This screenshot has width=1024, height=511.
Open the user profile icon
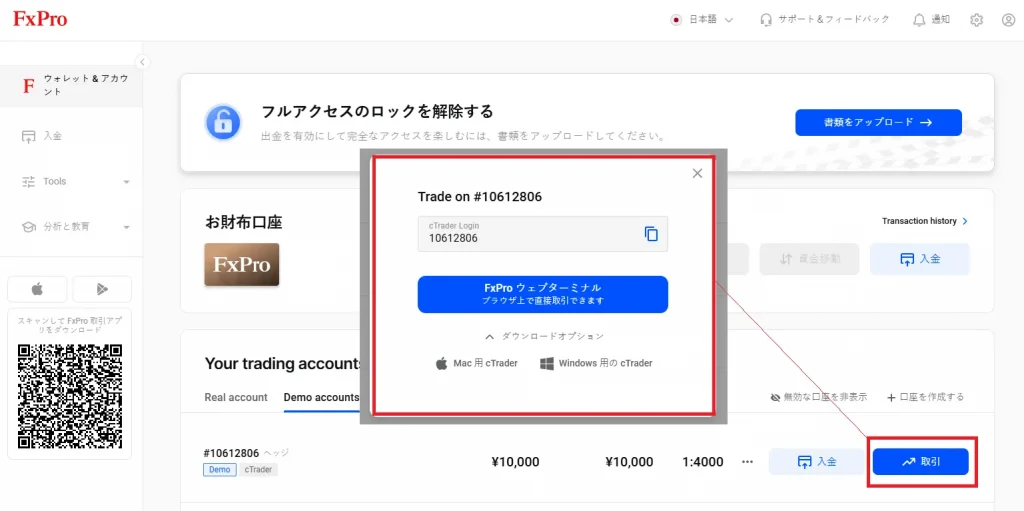point(1008,20)
